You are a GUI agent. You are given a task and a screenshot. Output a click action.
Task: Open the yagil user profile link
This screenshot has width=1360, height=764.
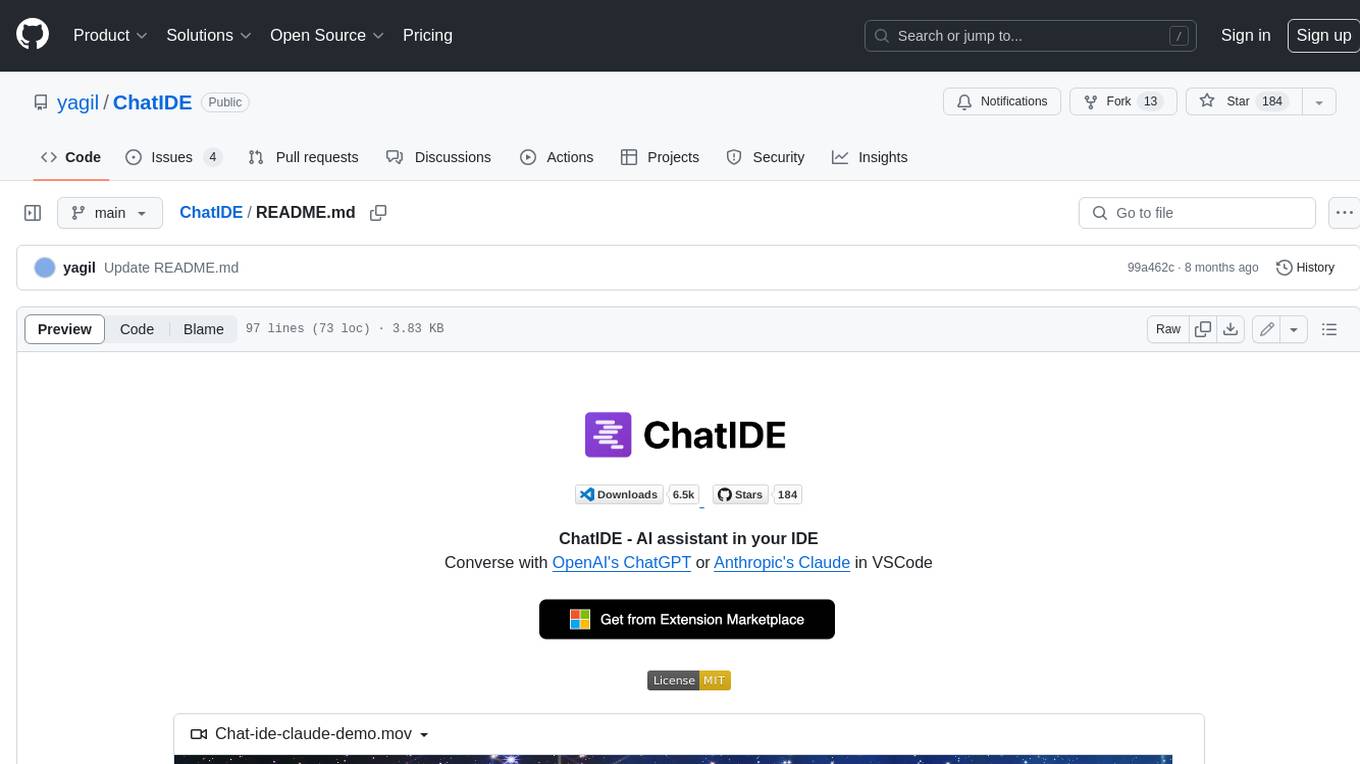(78, 102)
